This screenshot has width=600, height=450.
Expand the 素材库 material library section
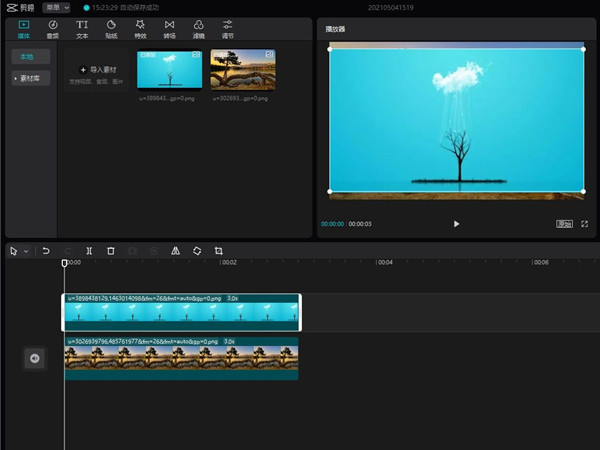(x=30, y=78)
